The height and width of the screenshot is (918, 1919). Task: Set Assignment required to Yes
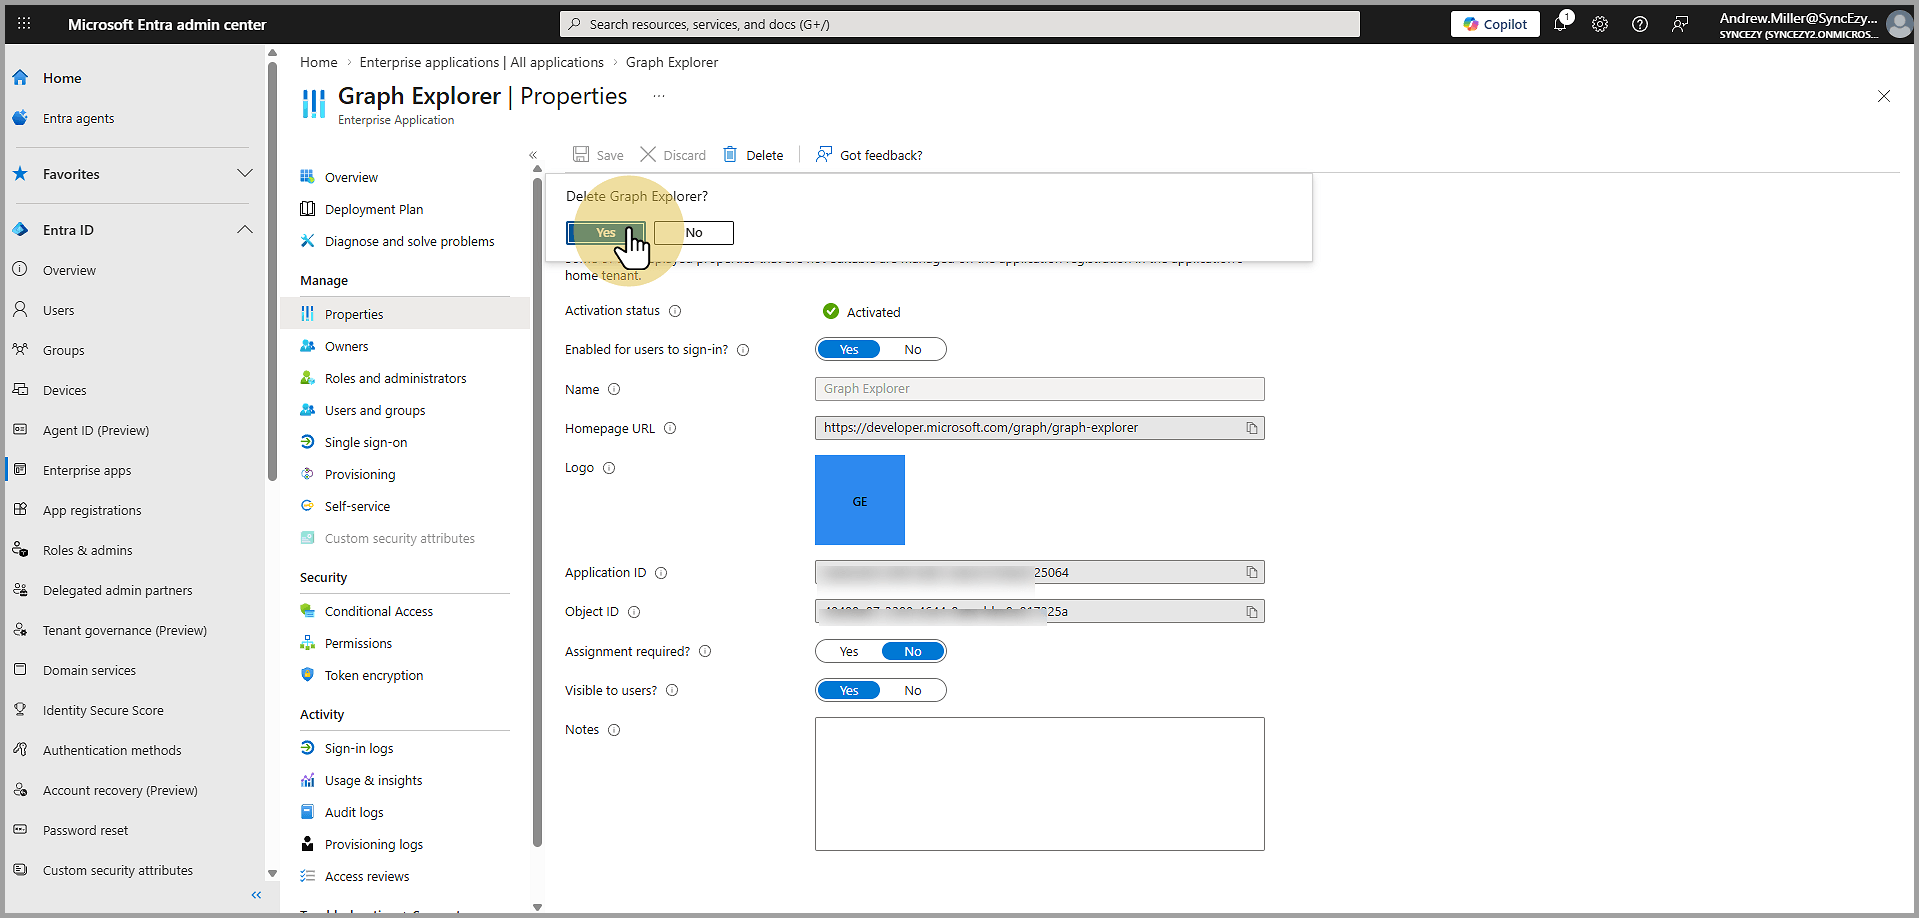point(849,651)
